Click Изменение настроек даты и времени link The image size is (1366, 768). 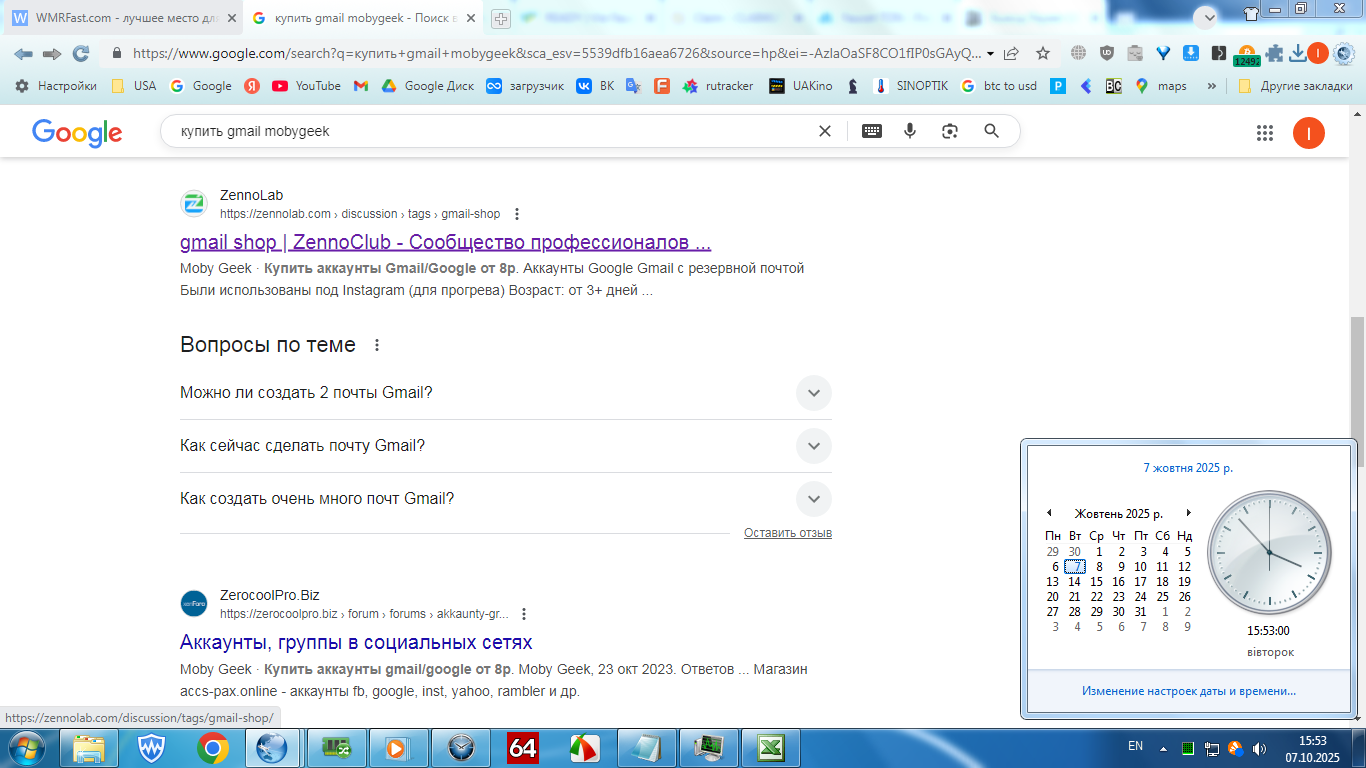1189,691
